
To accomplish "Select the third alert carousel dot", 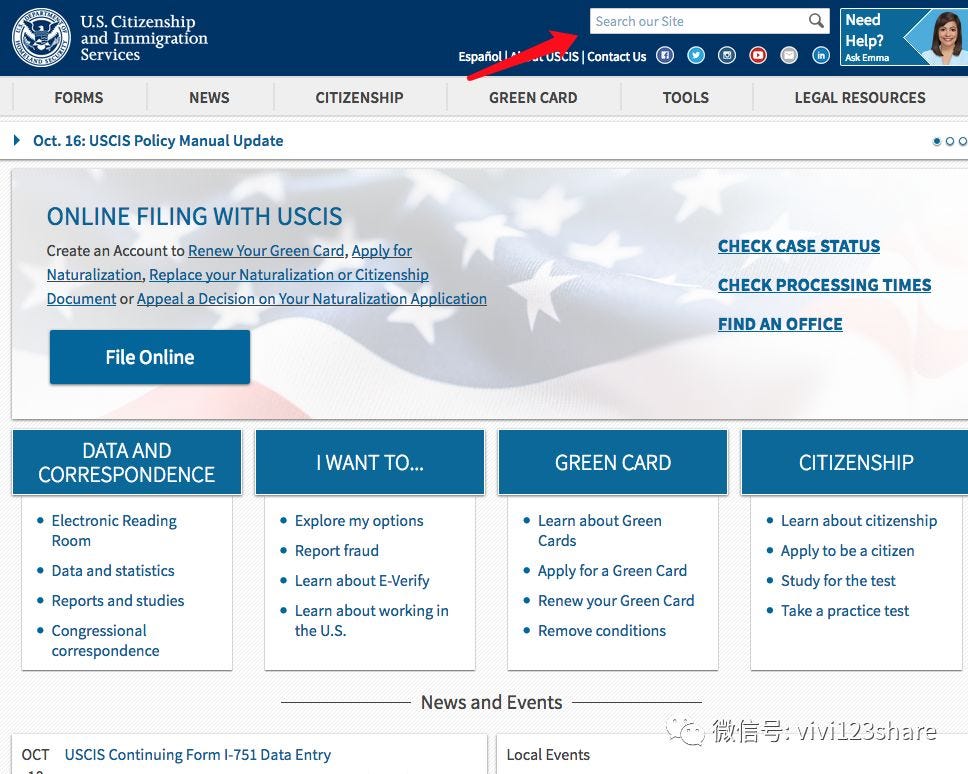I will pos(963,141).
